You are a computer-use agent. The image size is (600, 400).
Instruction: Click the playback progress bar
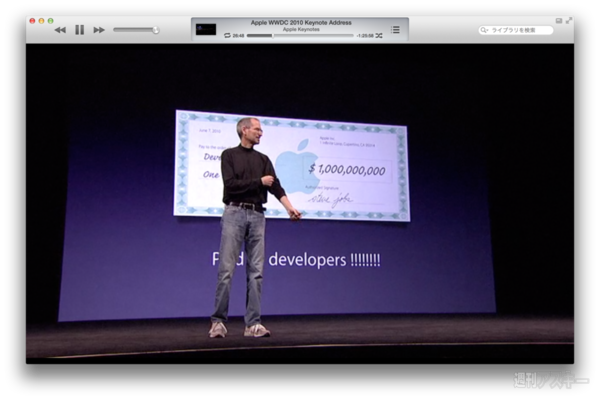(300, 36)
